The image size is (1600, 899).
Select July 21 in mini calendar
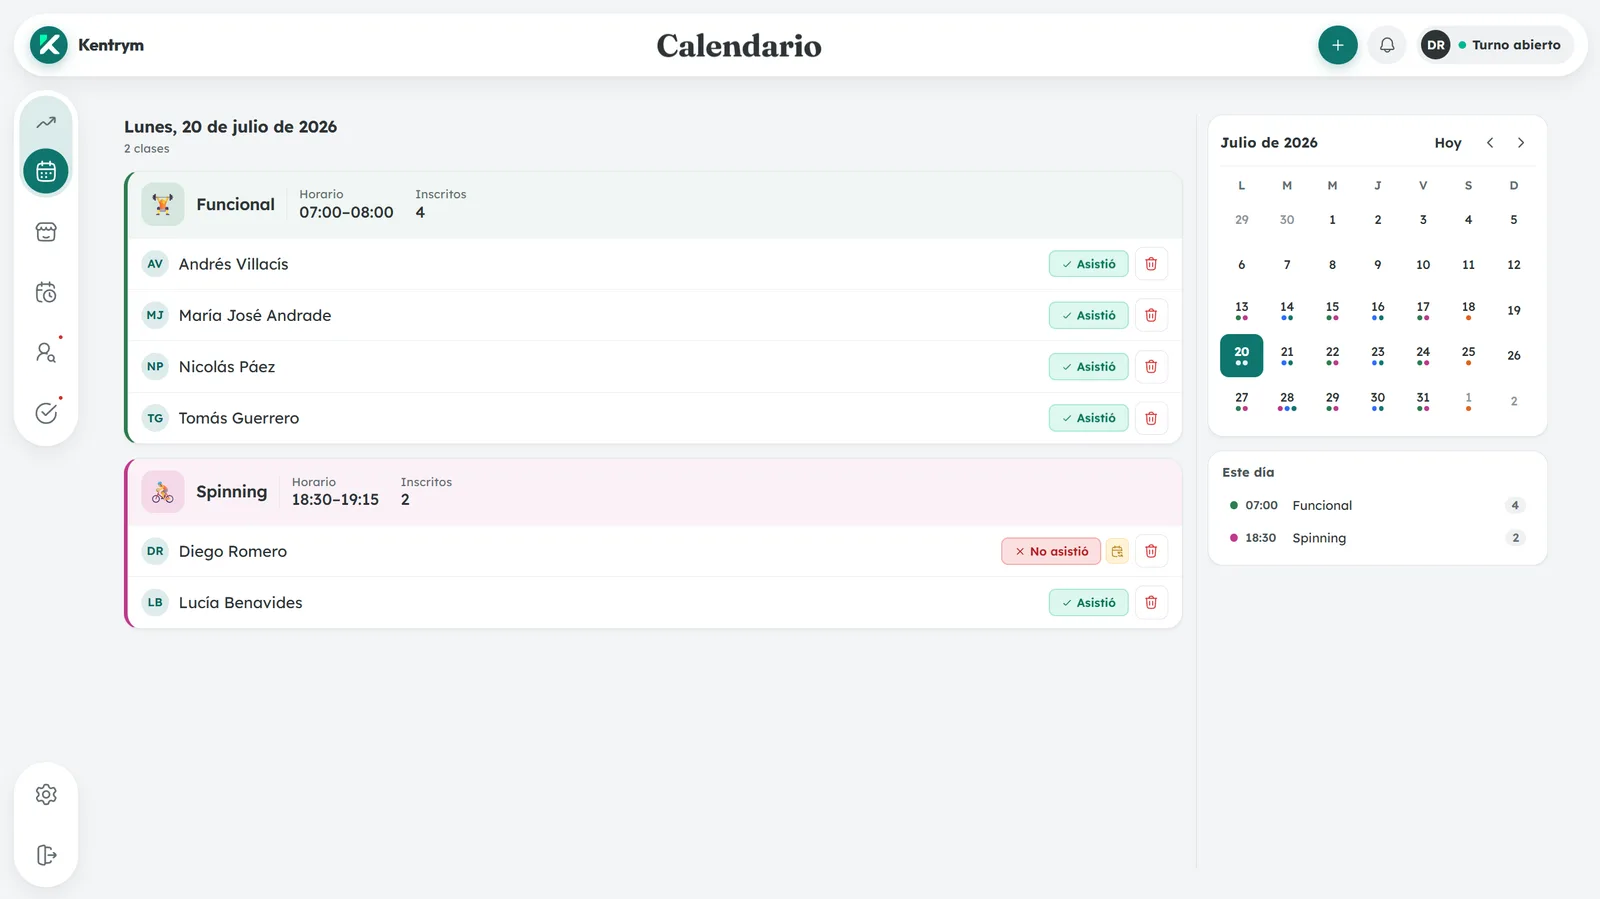coord(1287,355)
